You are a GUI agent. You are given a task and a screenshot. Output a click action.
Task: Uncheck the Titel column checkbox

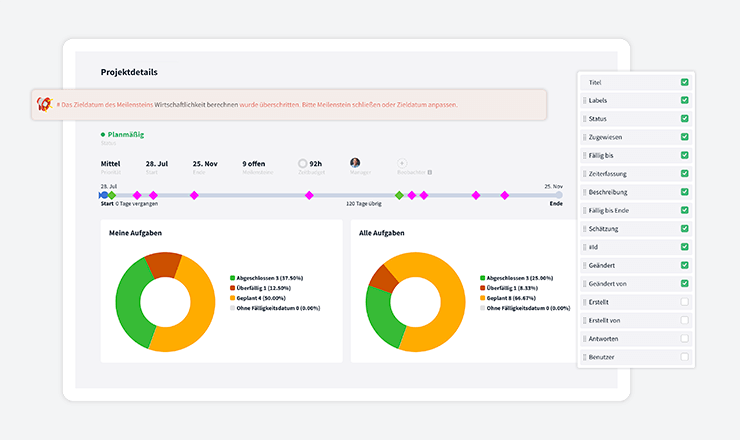(x=684, y=82)
